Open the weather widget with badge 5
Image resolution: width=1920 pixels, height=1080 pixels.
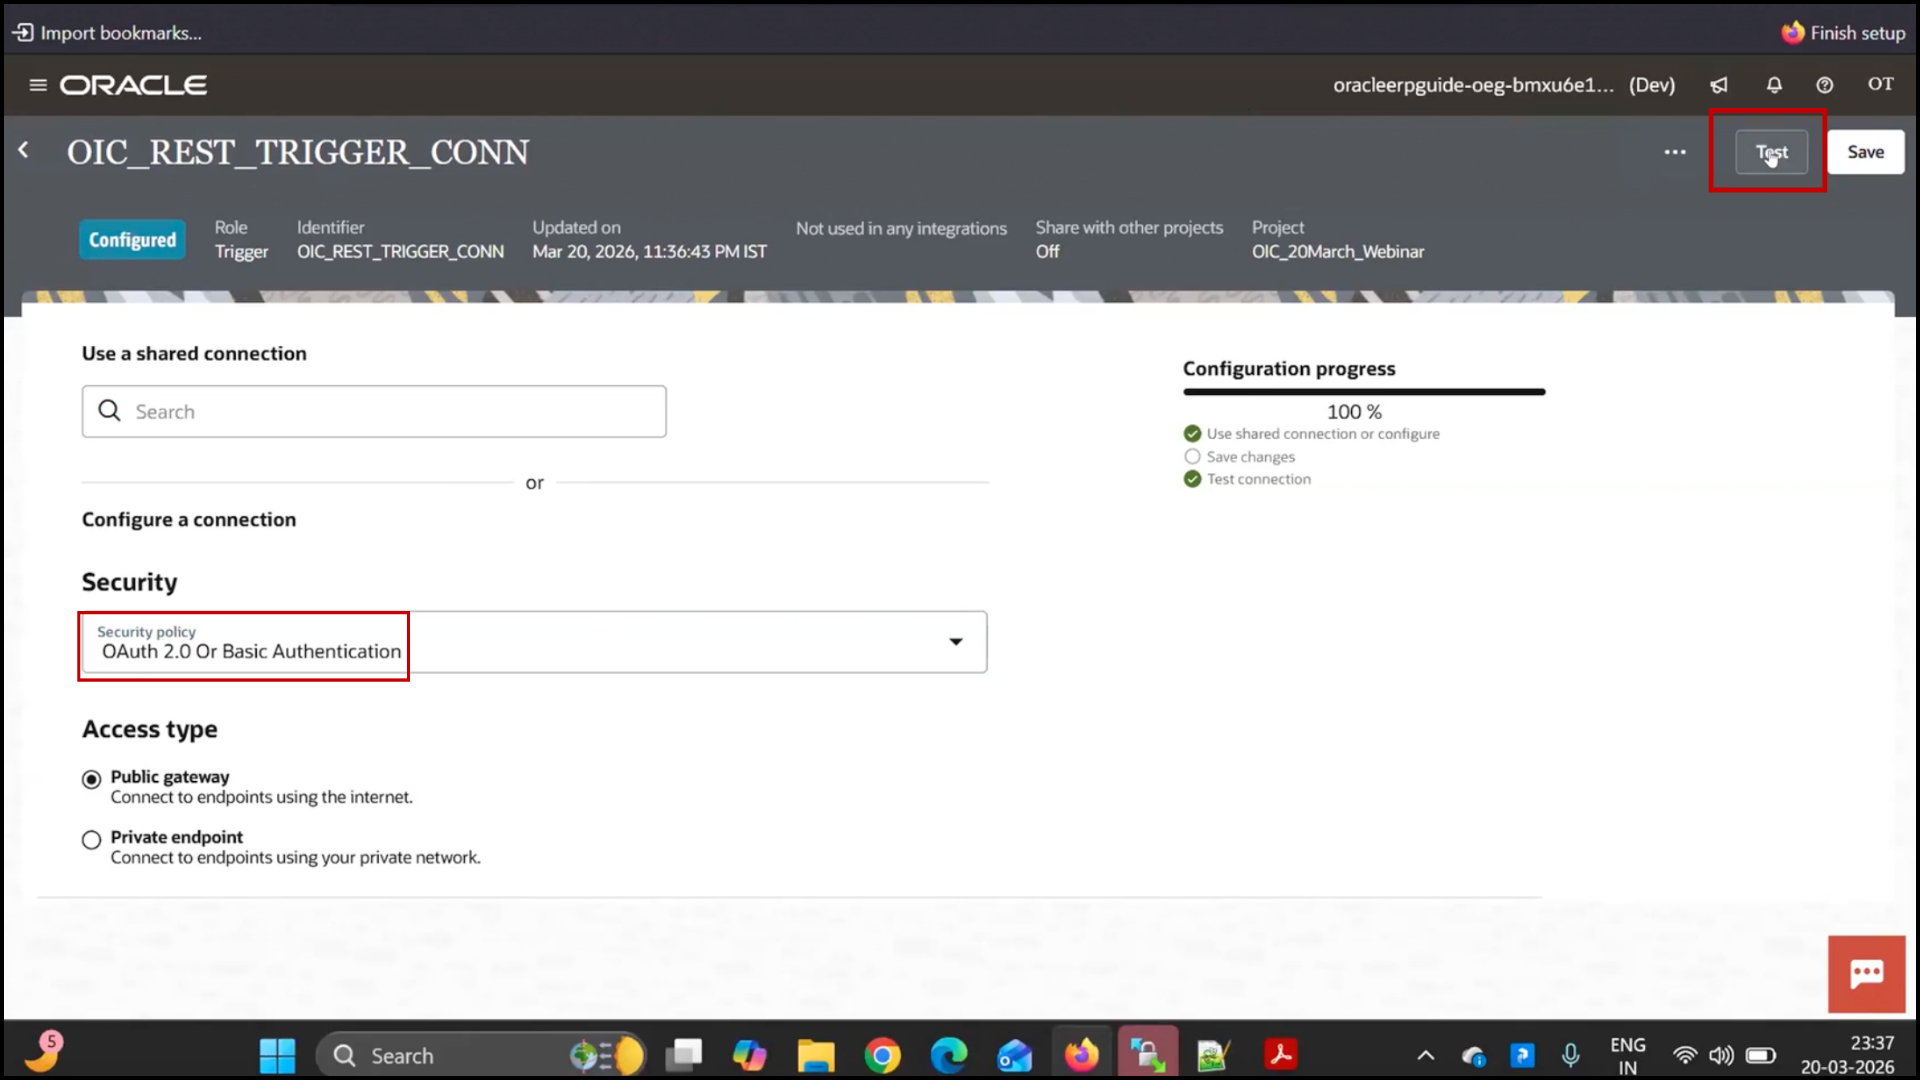42,1053
